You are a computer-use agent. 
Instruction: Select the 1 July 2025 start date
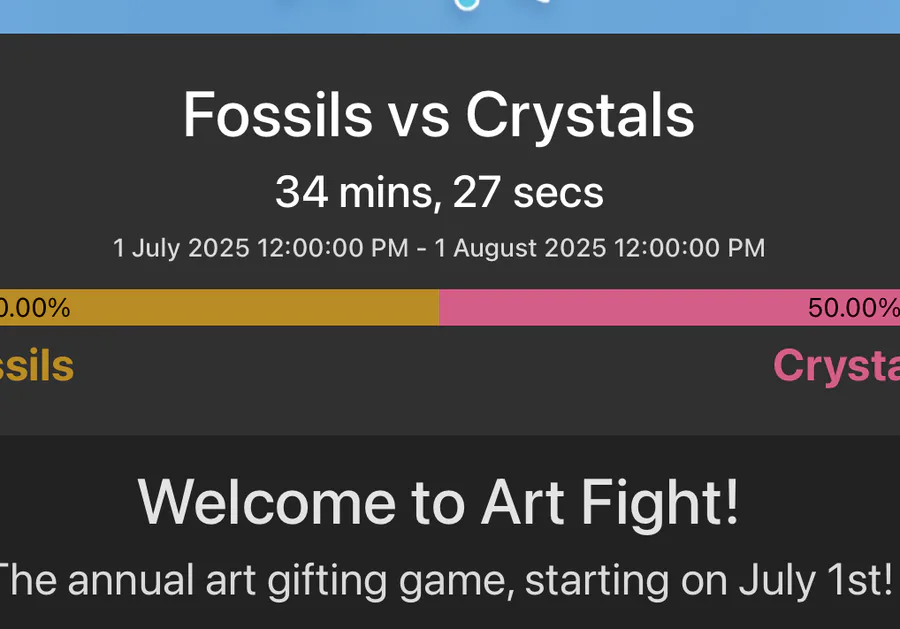[x=181, y=248]
